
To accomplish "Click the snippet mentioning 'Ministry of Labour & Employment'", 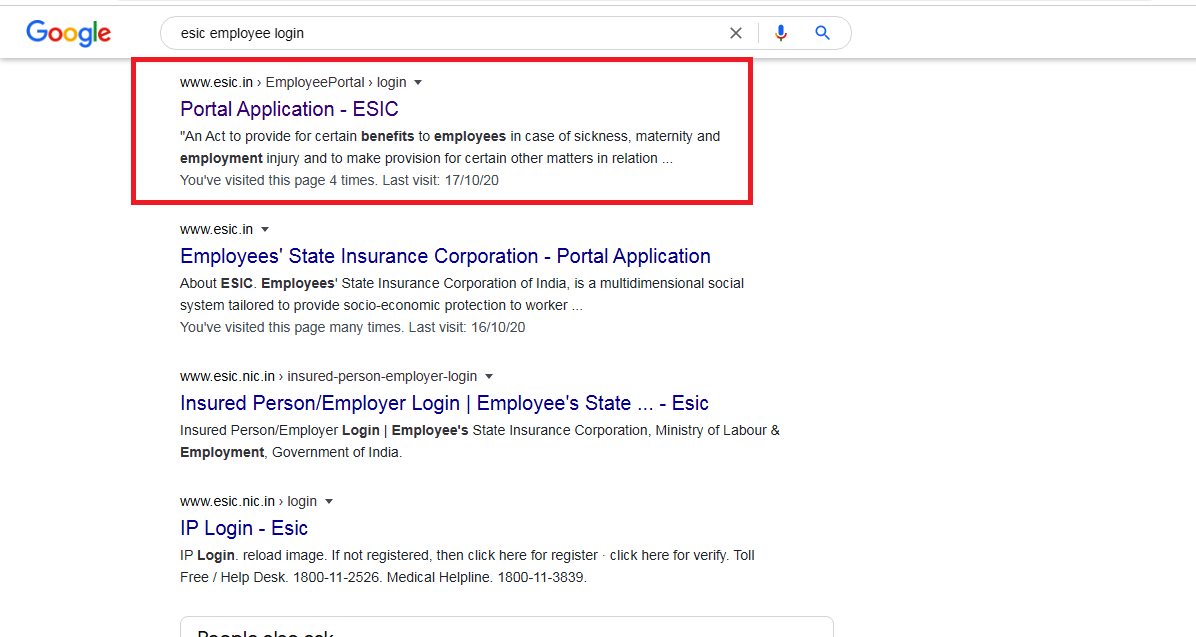I will (480, 441).
